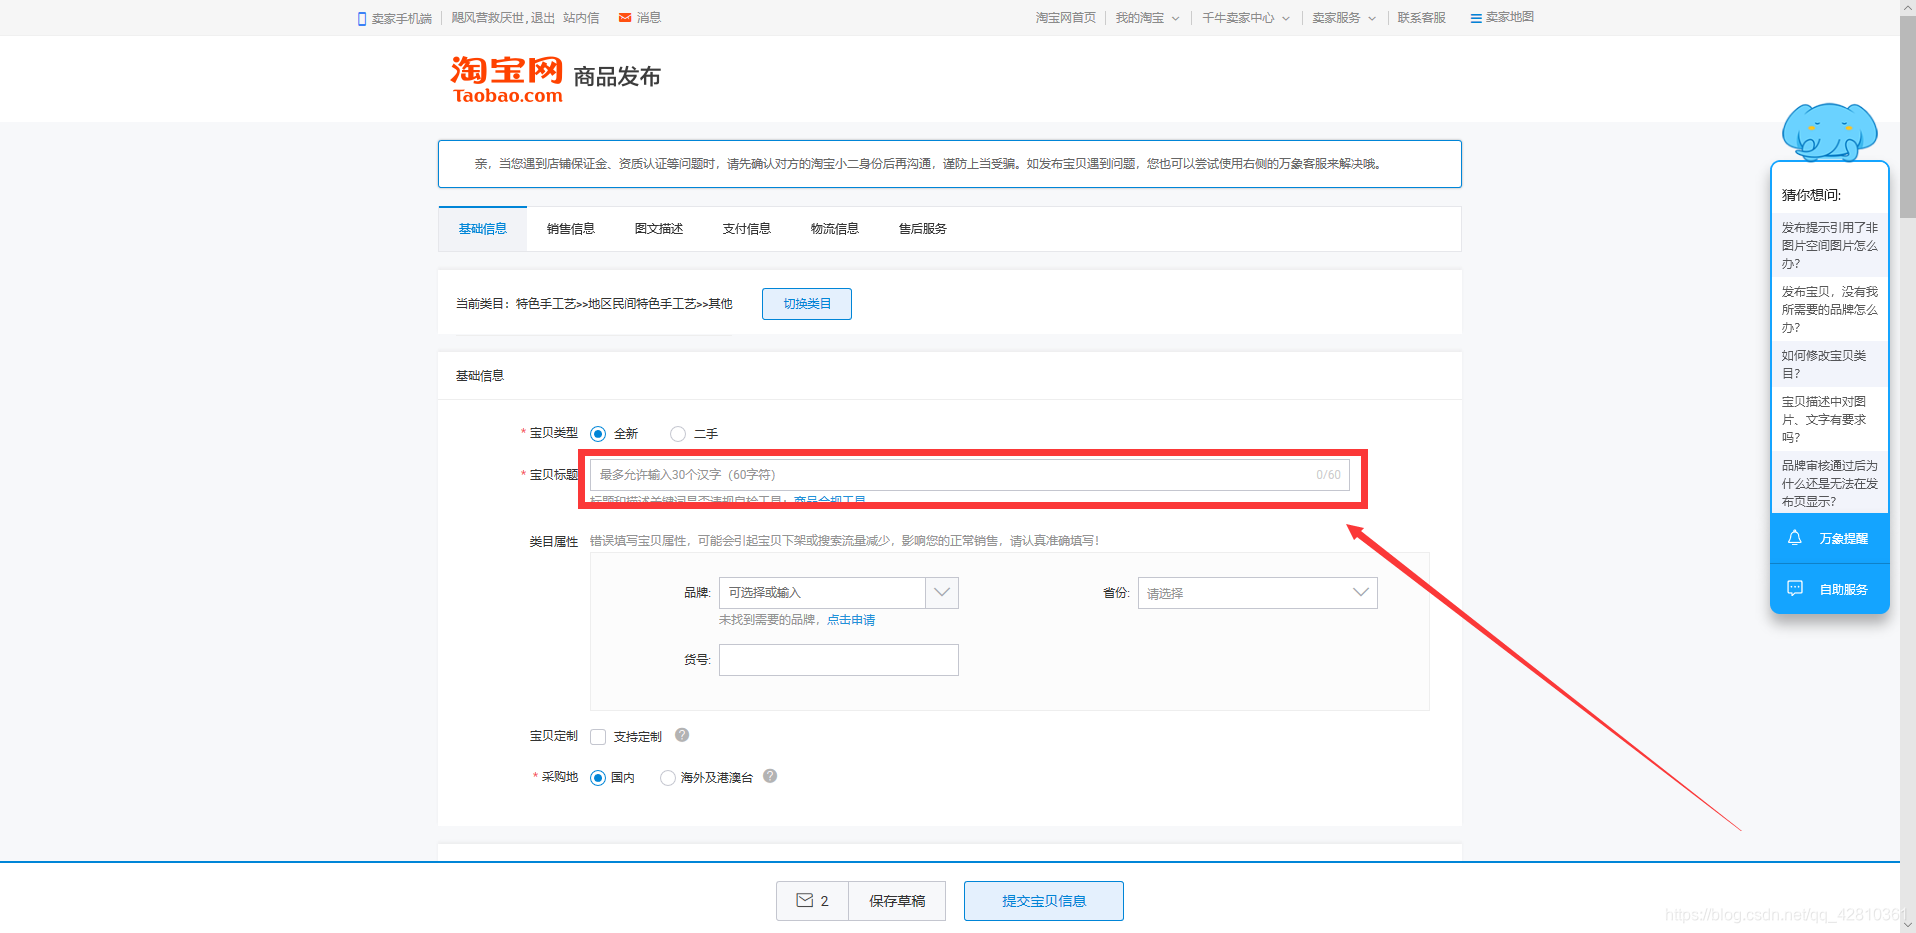Enable the 支持定制 checkbox

tap(598, 737)
